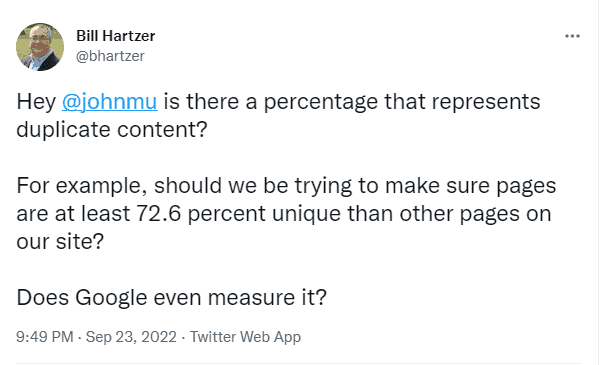600x365 pixels.
Task: Click the word "represents" in the tweet
Action: [486, 102]
